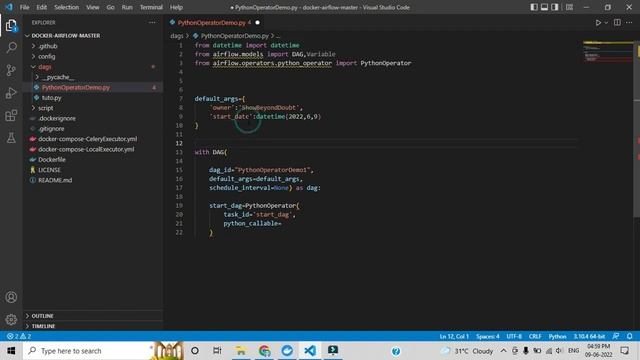Image resolution: width=640 pixels, height=360 pixels.
Task: Open errors and warnings in status bar
Action: tap(19, 336)
